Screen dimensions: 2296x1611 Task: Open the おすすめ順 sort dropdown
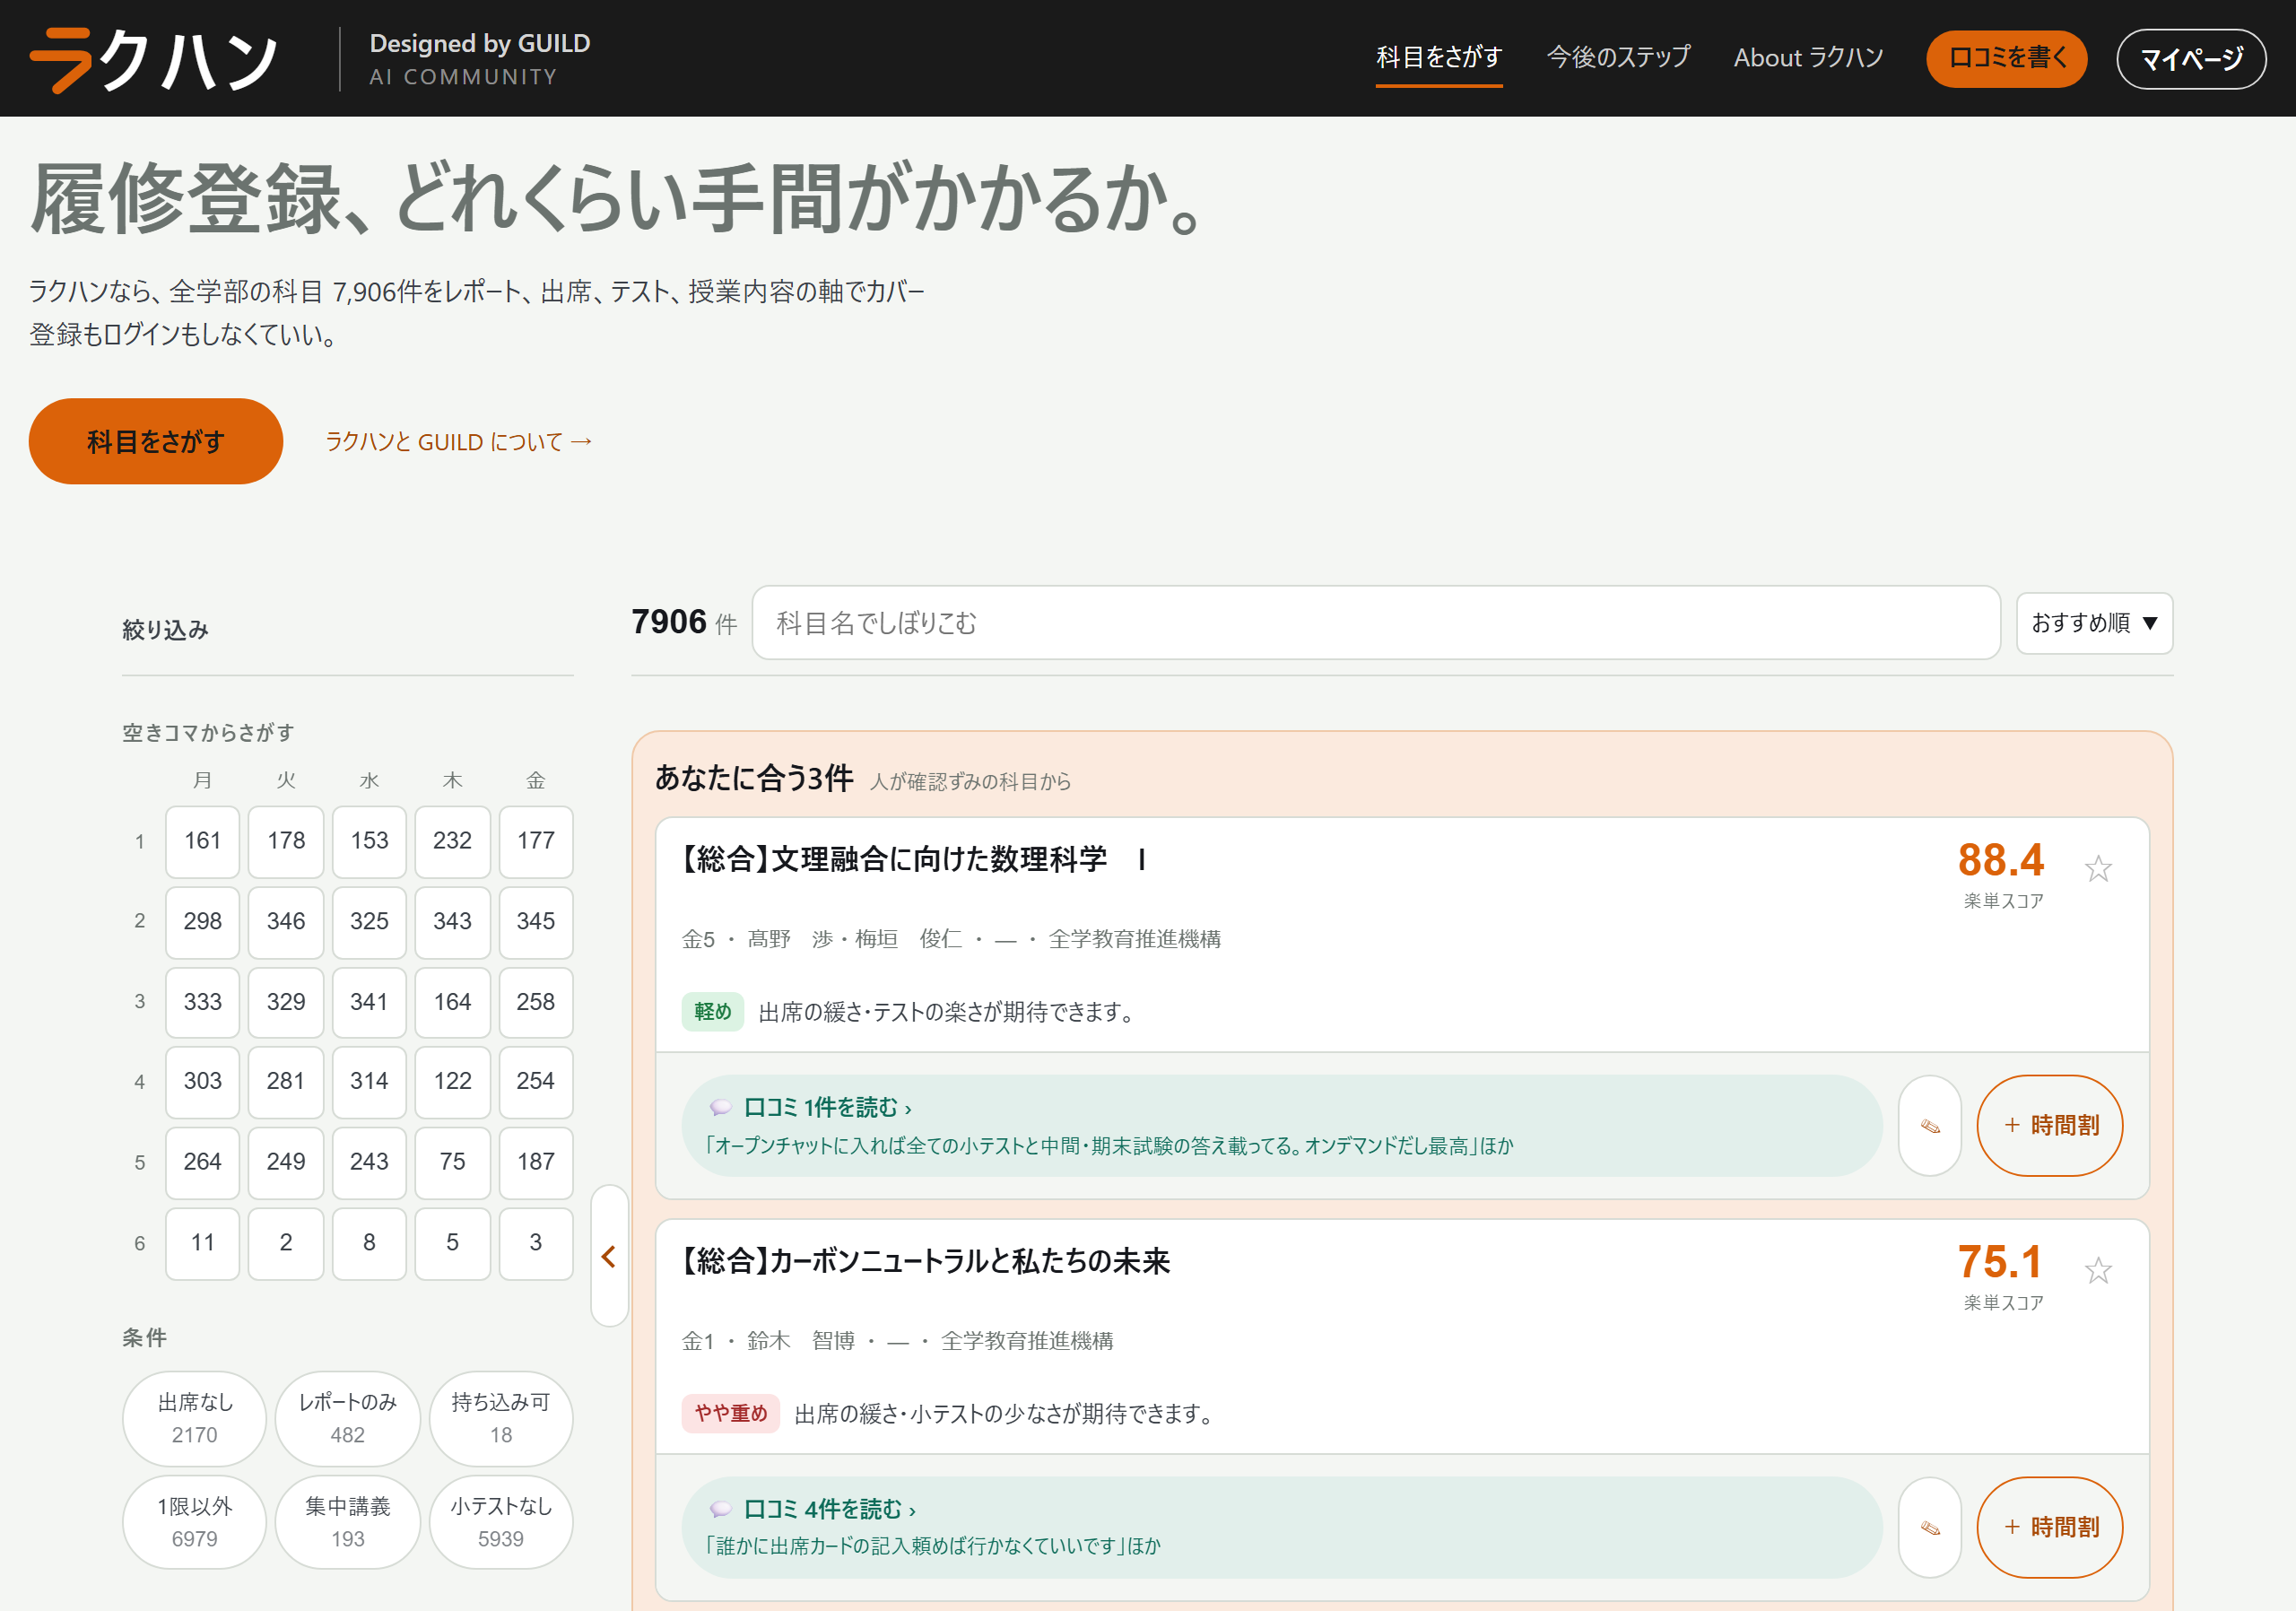tap(2094, 623)
